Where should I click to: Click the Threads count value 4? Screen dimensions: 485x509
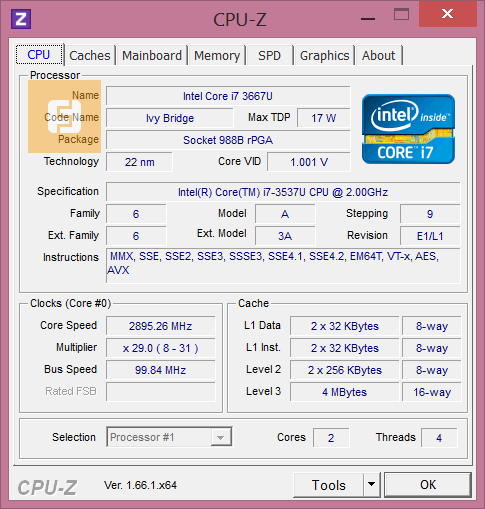pyautogui.click(x=439, y=438)
